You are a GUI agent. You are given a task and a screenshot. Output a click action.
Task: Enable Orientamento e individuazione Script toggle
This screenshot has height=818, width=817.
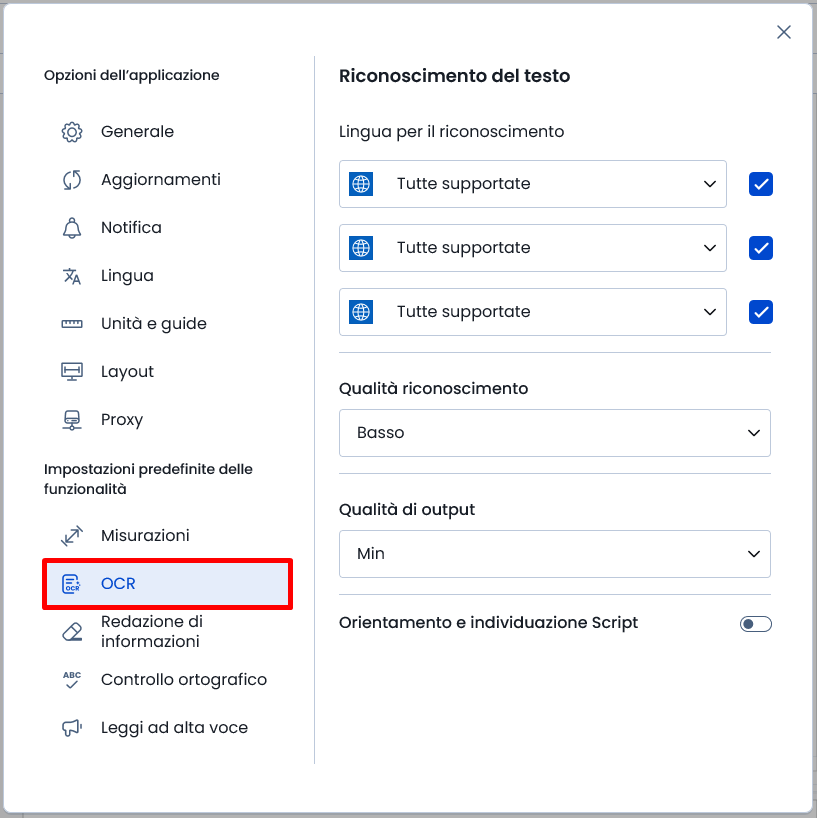tap(755, 624)
